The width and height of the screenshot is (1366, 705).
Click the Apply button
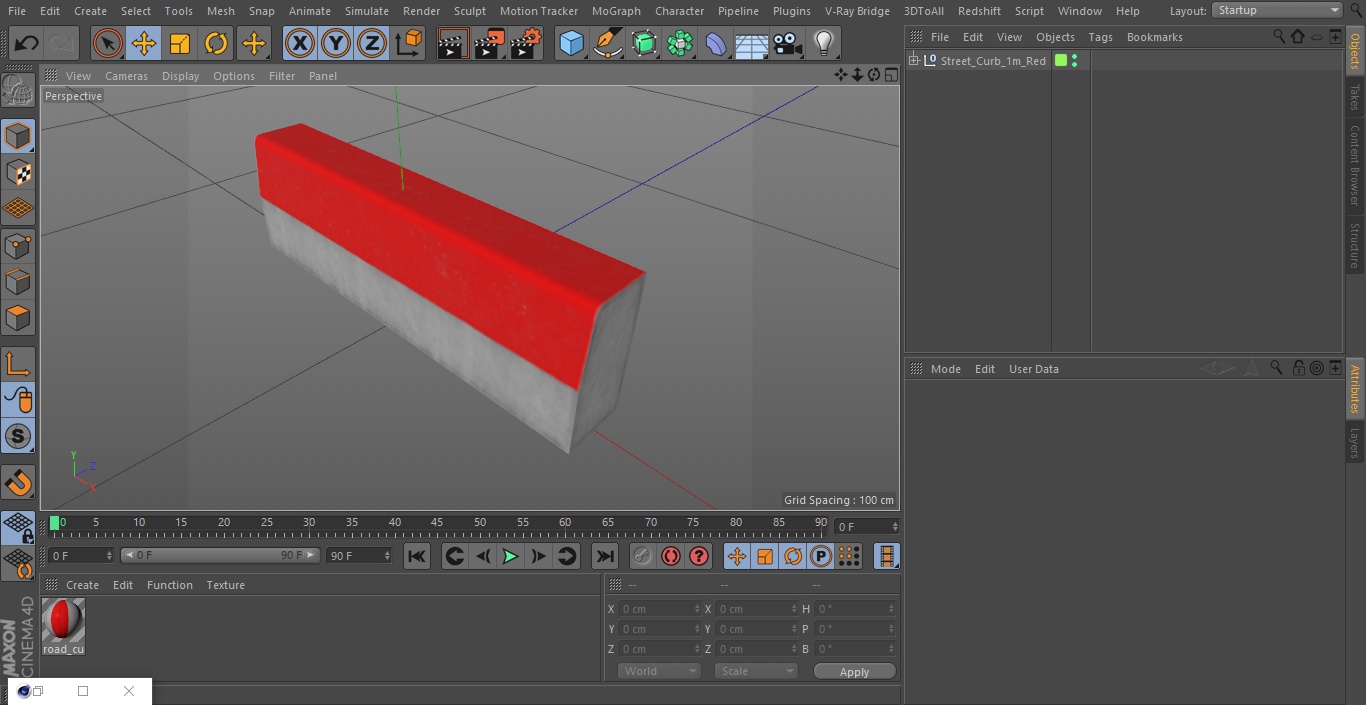tap(854, 672)
